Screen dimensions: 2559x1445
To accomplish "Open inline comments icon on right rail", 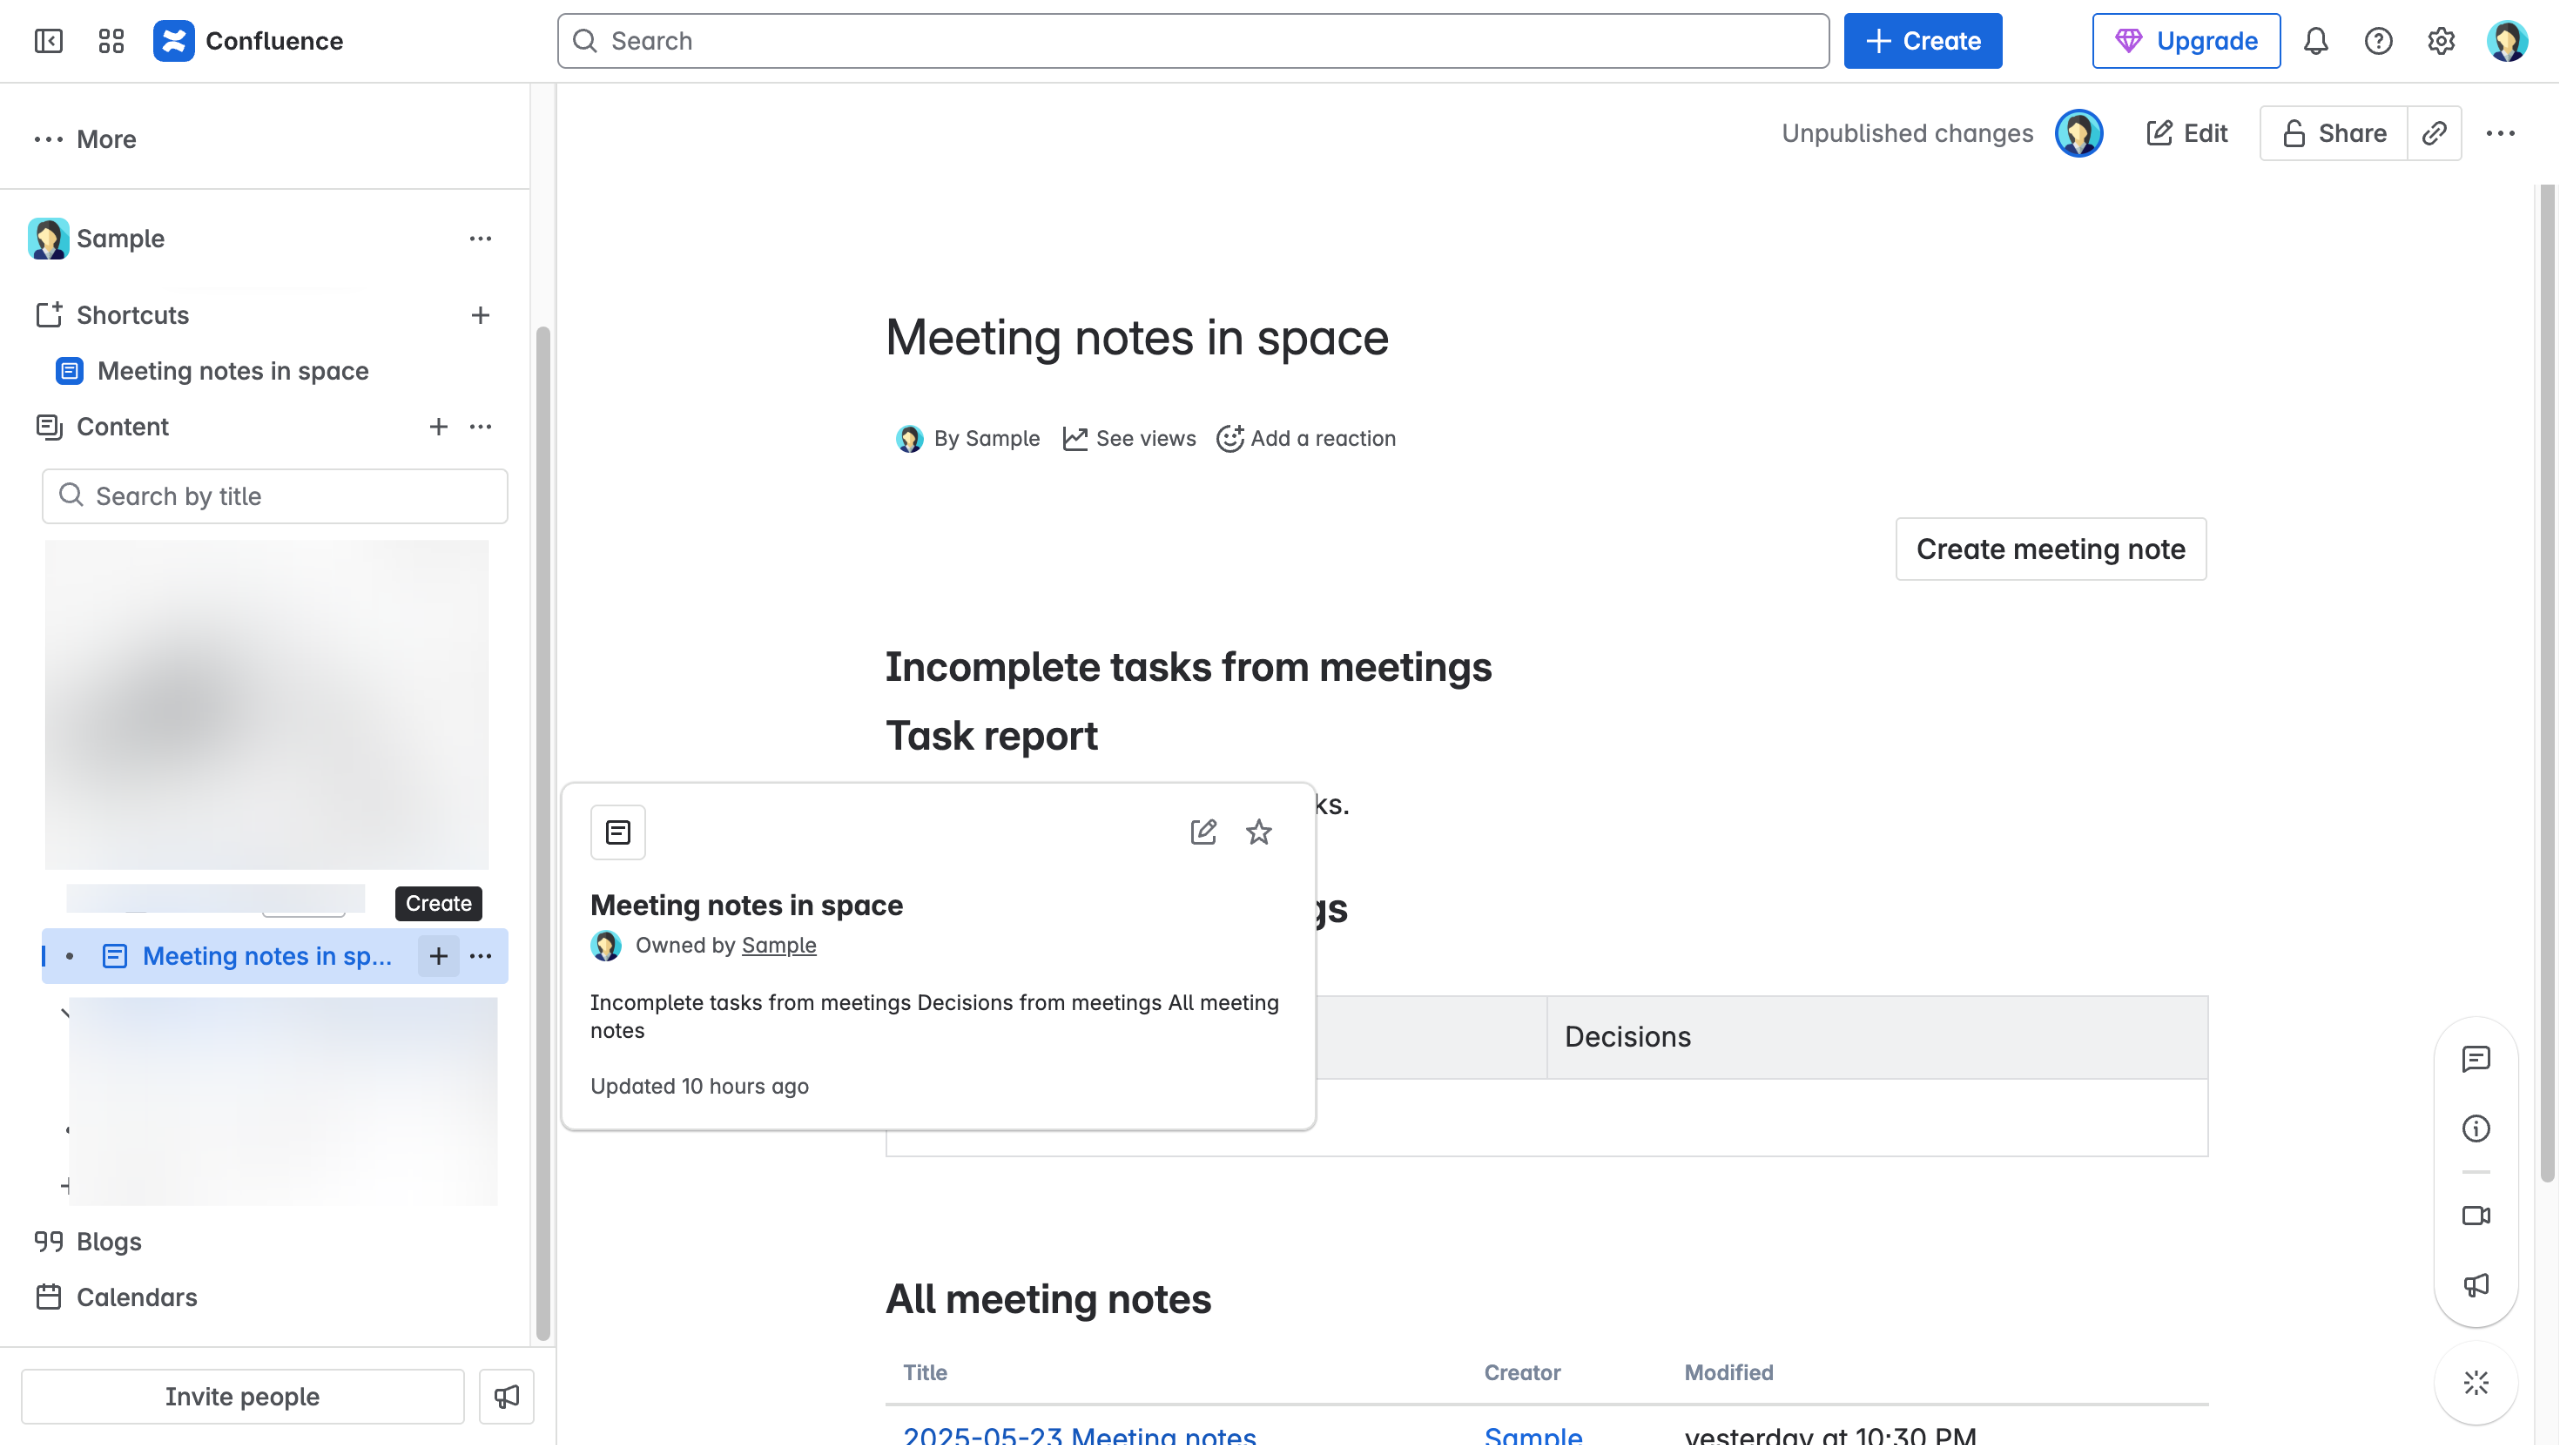I will (2476, 1059).
